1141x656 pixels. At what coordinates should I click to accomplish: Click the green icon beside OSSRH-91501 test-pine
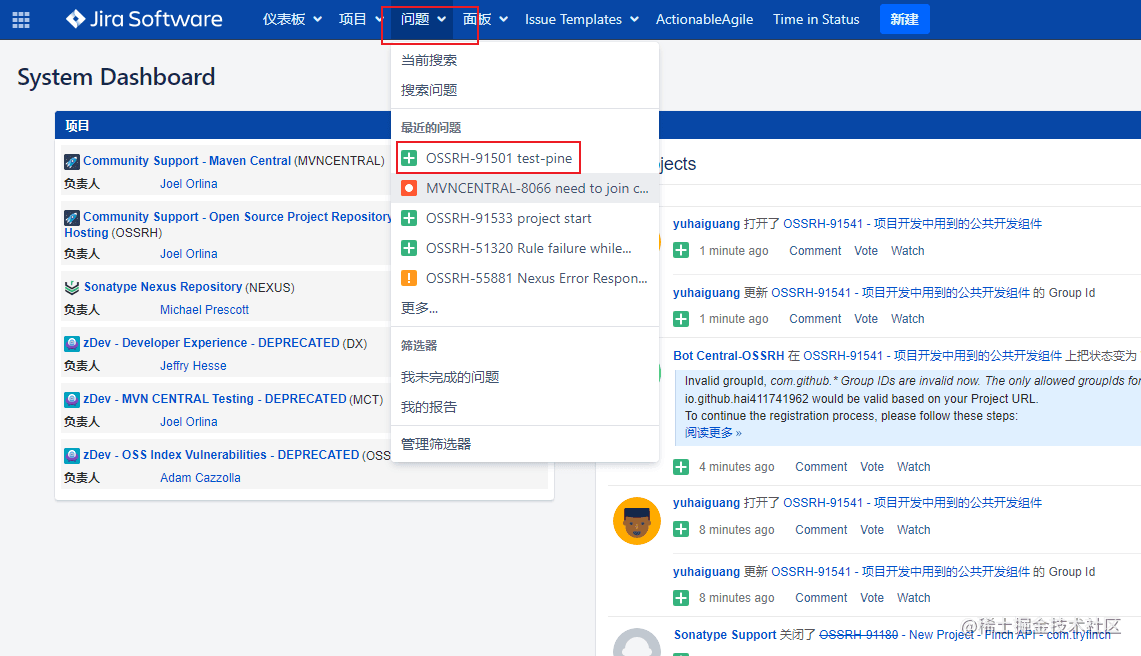(409, 158)
